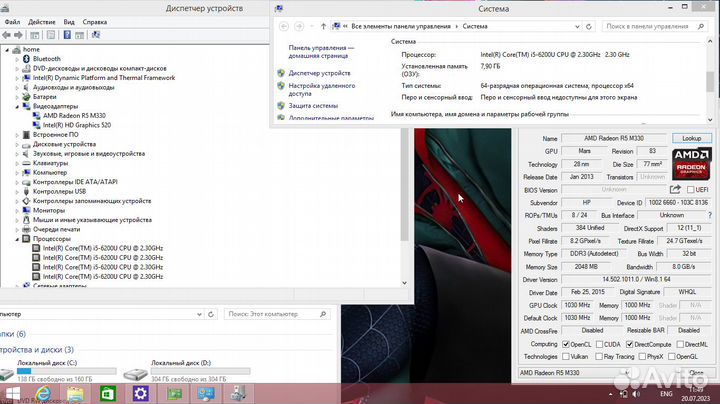720x404 pixels.
Task: Click the blue Help icon in Device Manager toolbar
Action: (67, 35)
